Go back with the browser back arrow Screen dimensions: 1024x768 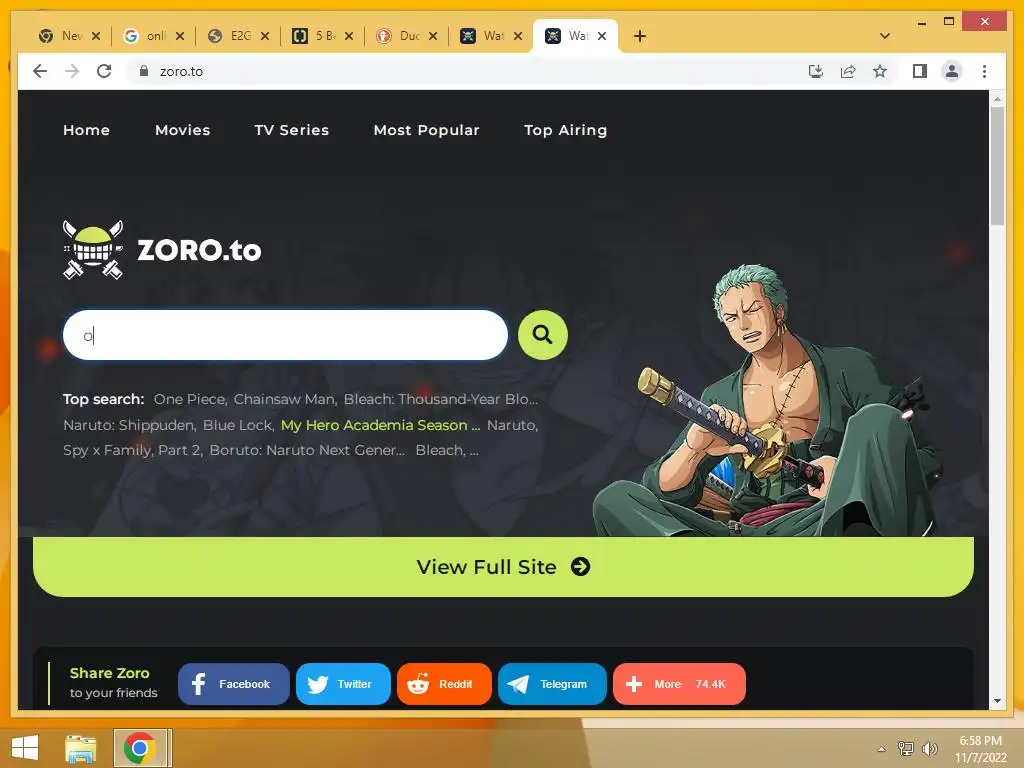pos(40,71)
